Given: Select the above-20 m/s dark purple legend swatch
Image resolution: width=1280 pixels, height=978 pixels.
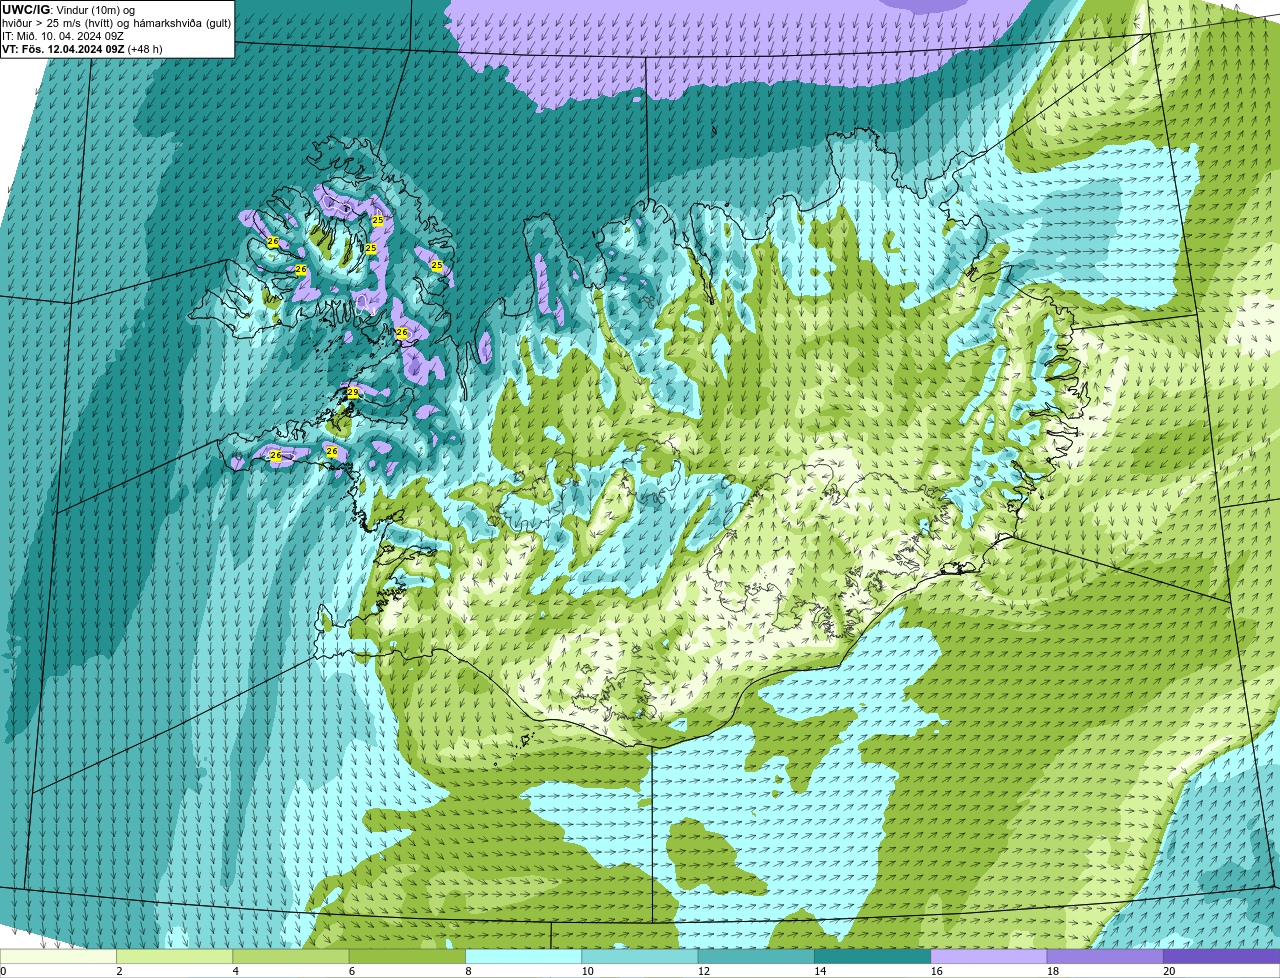Looking at the screenshot, I should click(1221, 956).
